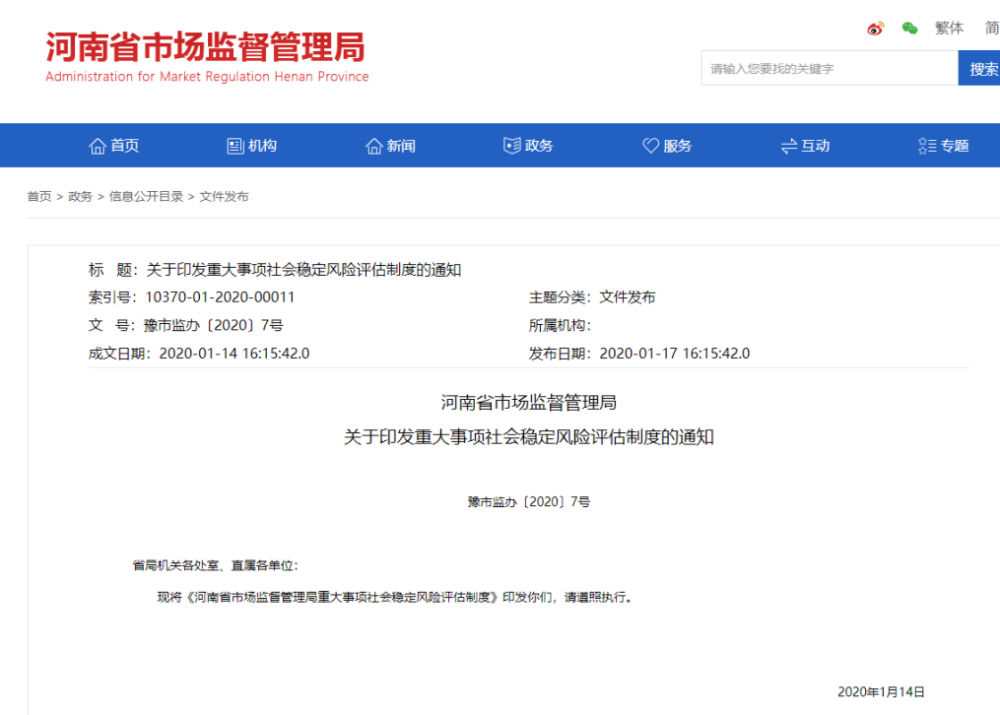Click the centered document number 豫市监办〔2020〕7号
Screen dimensions: 1000x715
click(x=529, y=502)
